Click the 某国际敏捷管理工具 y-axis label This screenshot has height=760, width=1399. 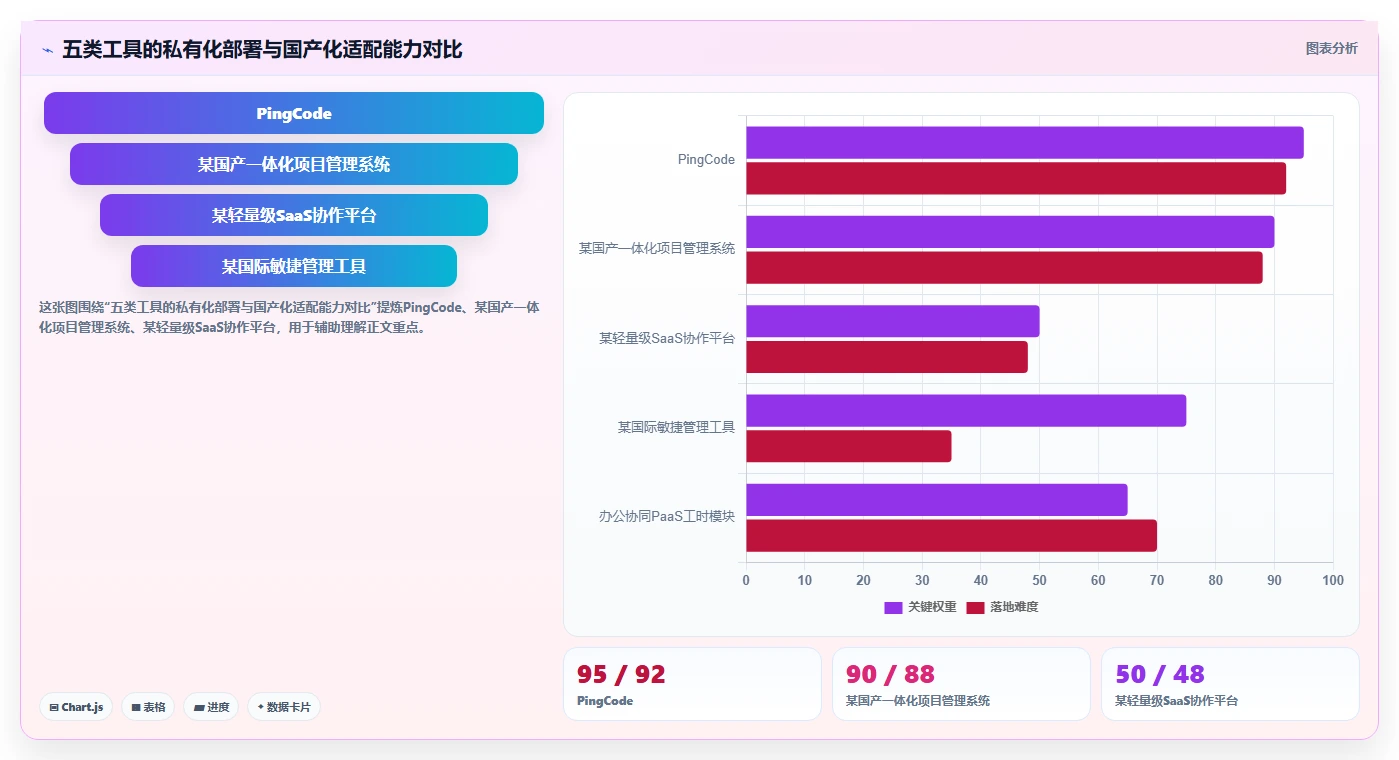676,428
